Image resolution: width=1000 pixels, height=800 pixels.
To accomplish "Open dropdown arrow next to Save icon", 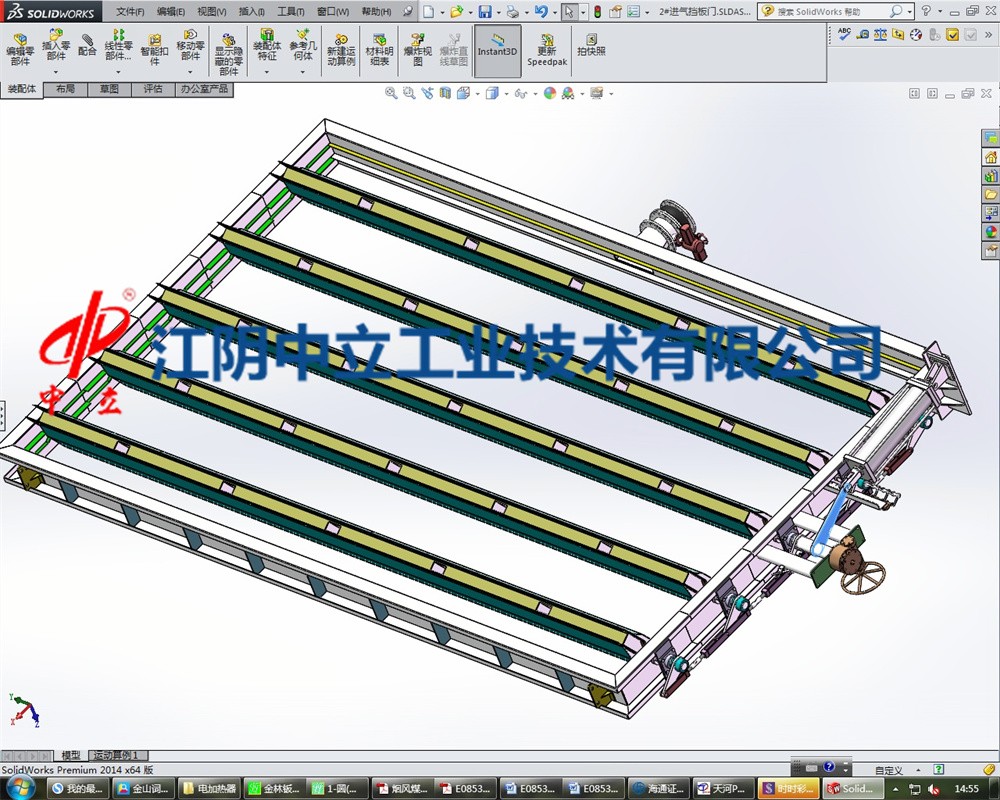I will pyautogui.click(x=497, y=12).
